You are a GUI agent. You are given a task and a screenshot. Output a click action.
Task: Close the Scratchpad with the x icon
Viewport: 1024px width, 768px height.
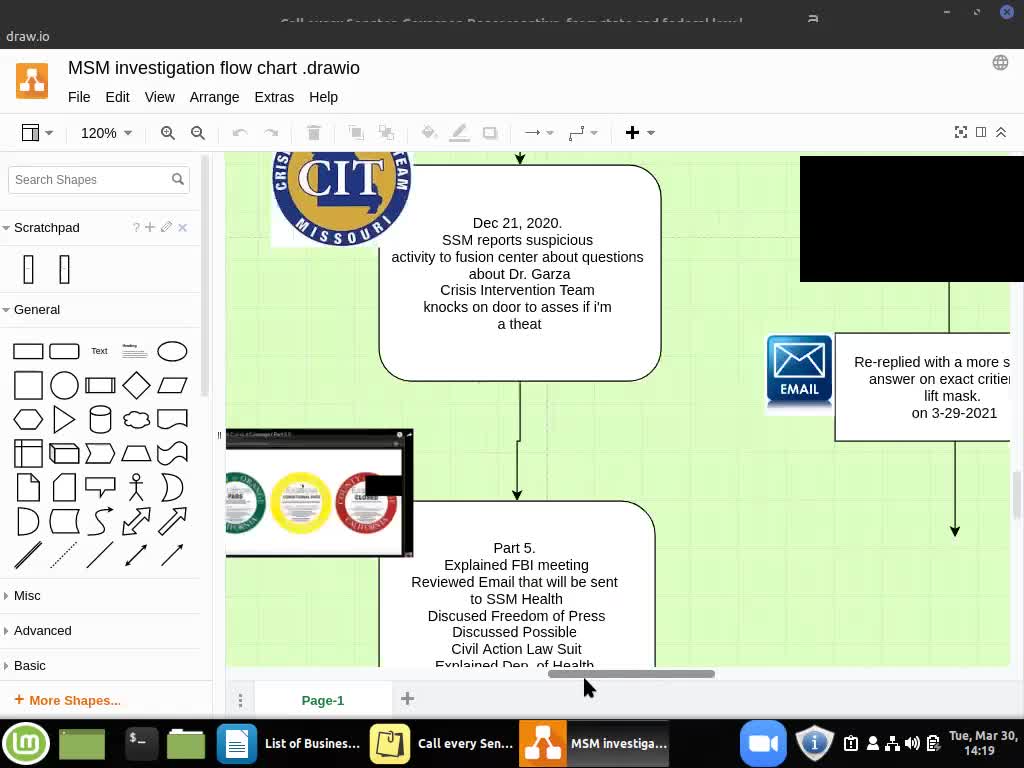(x=183, y=227)
